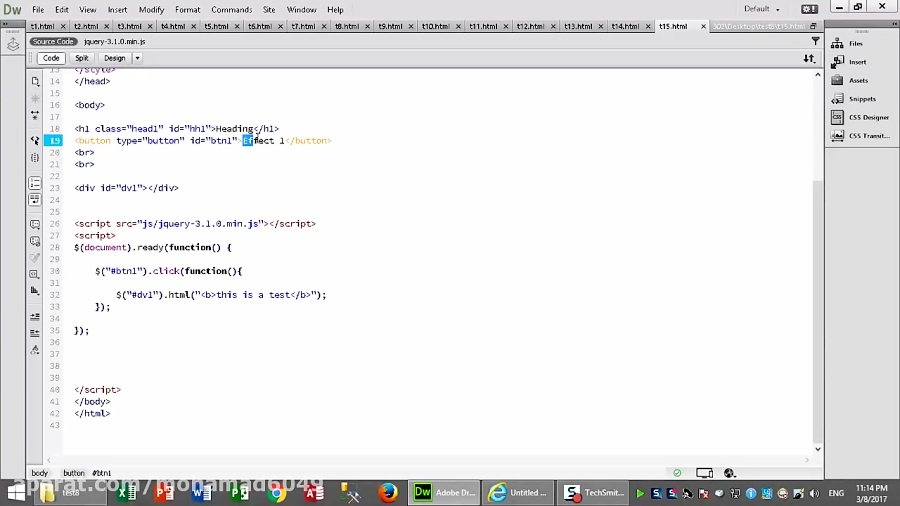Open the Insert panel
The height and width of the screenshot is (506, 900).
click(x=855, y=62)
